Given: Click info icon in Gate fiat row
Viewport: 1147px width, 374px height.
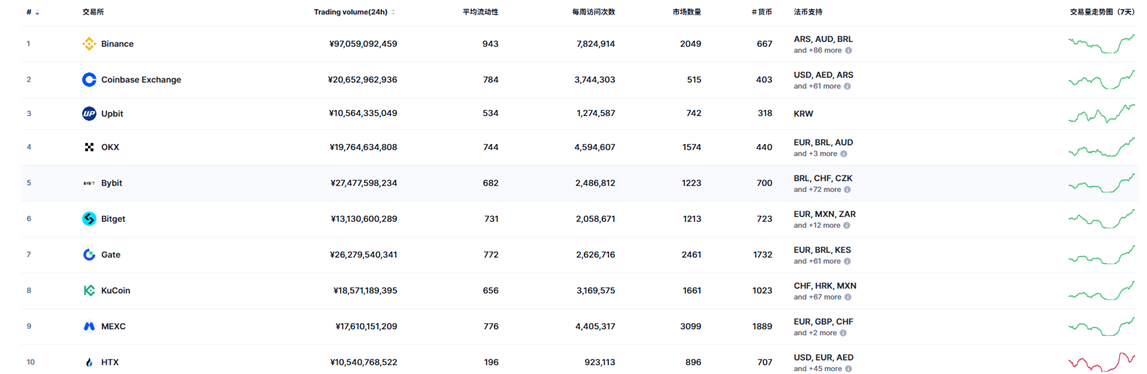Looking at the screenshot, I should [848, 261].
